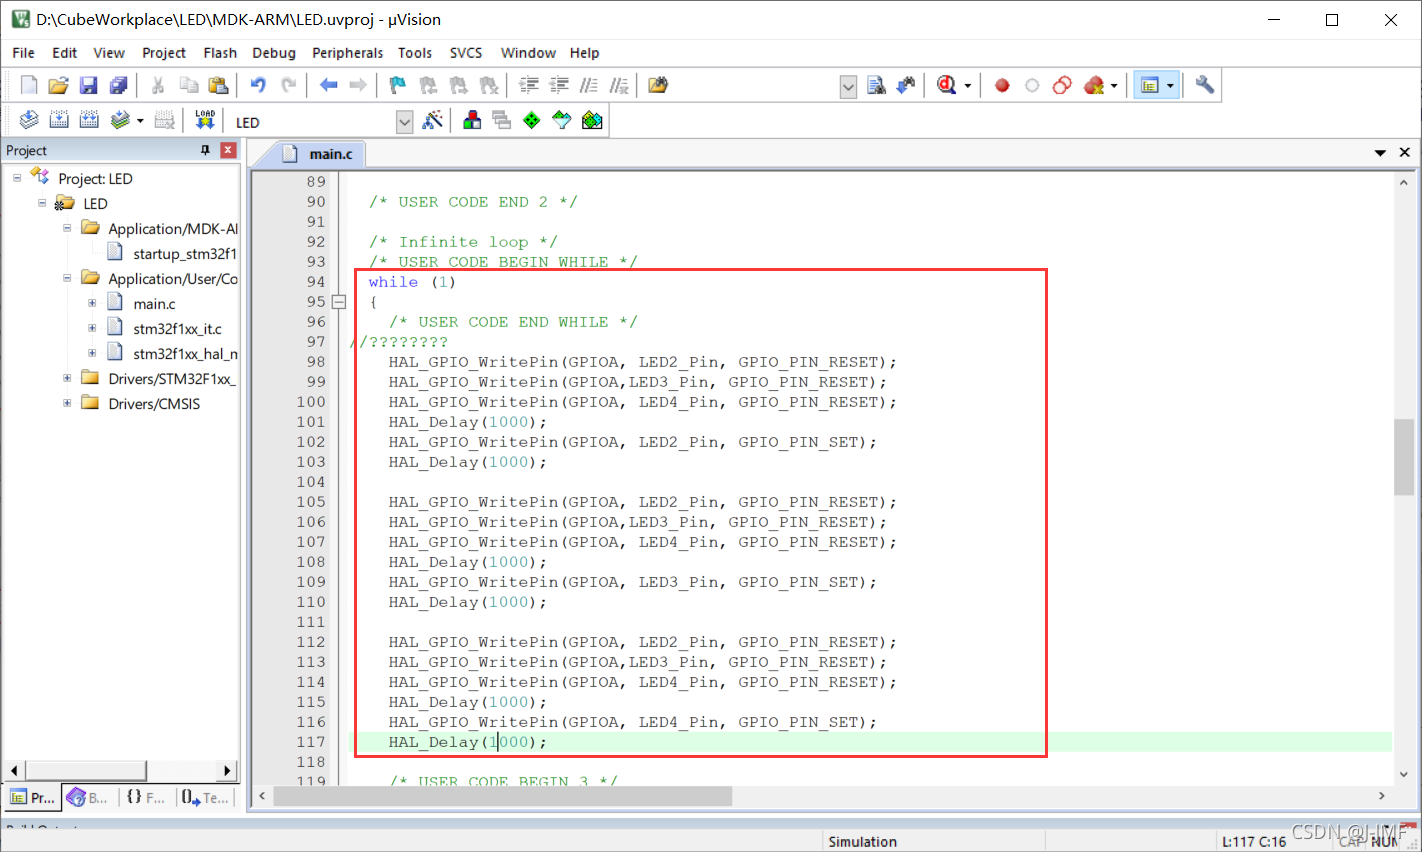Navigate backwards with the blue arrow

pos(328,85)
